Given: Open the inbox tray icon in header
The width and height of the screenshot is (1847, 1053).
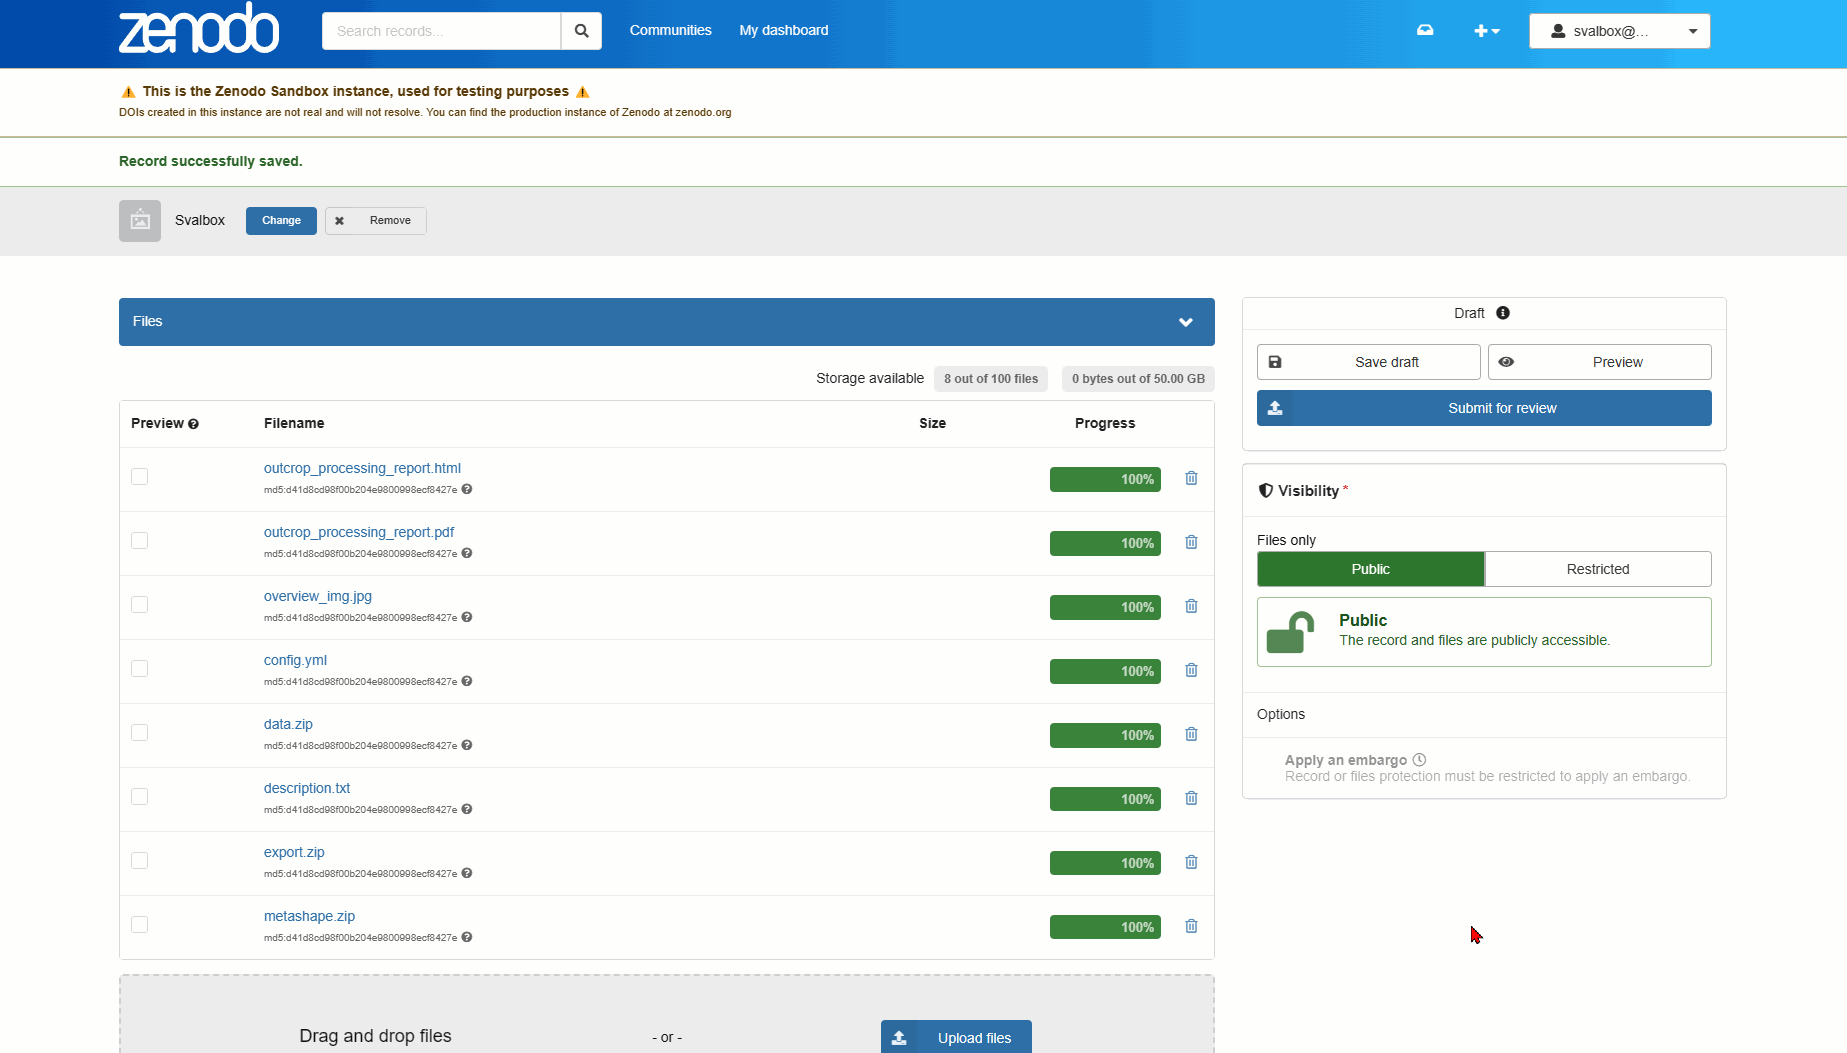Looking at the screenshot, I should click(x=1425, y=30).
